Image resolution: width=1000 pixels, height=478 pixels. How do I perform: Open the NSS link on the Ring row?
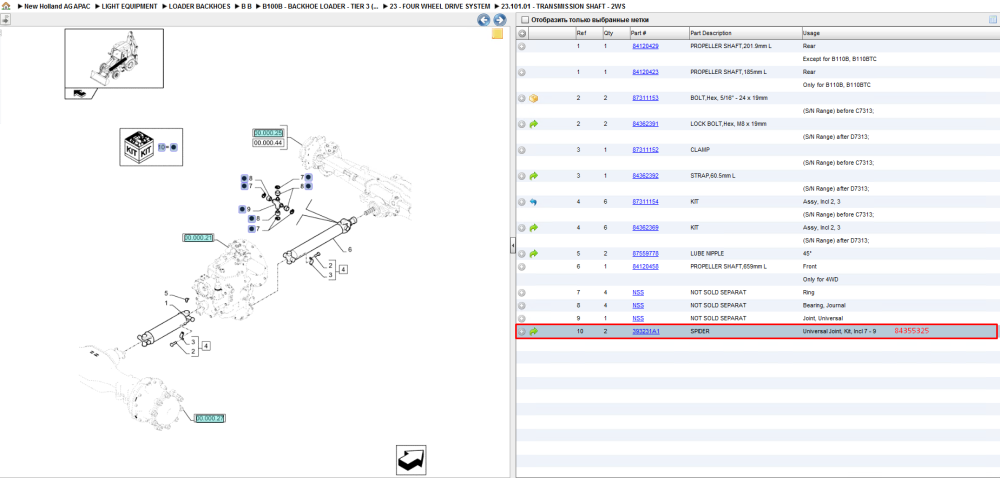pyautogui.click(x=638, y=292)
